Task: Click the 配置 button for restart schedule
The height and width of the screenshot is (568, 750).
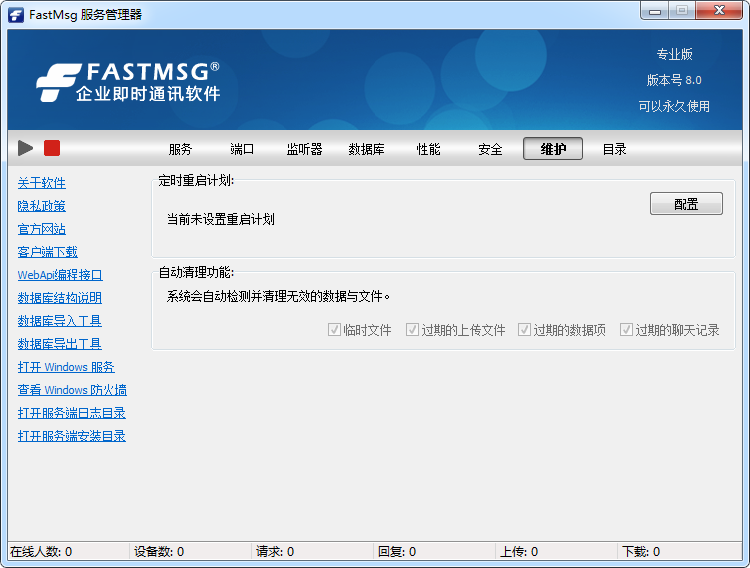Action: [x=686, y=204]
